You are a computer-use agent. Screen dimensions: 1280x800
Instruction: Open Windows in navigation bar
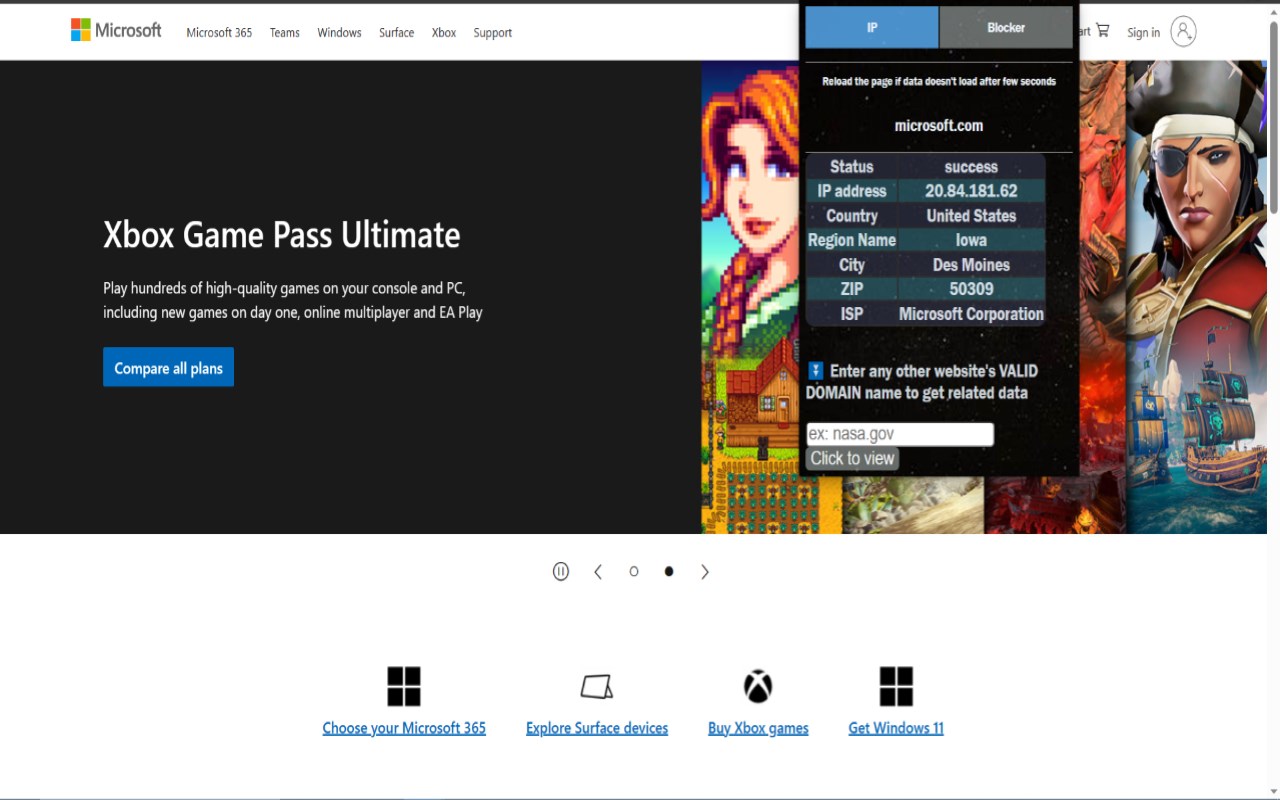(339, 33)
